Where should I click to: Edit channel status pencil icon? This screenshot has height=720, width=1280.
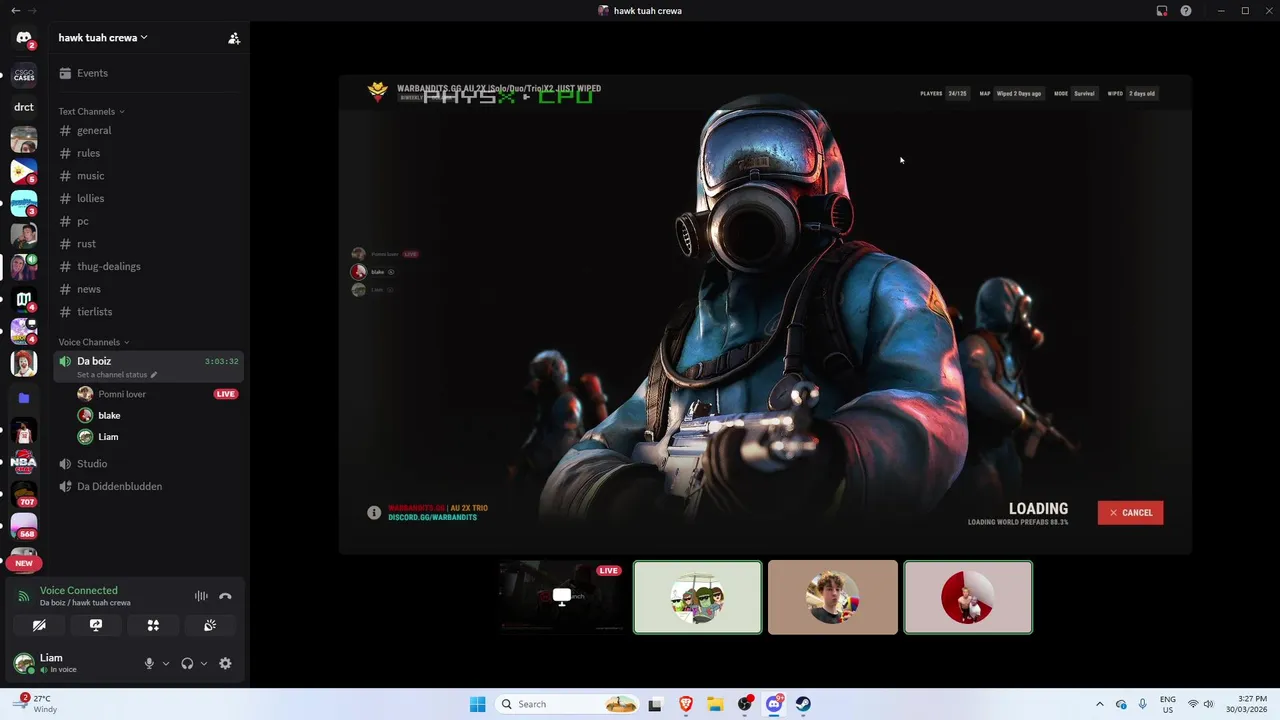(x=154, y=375)
